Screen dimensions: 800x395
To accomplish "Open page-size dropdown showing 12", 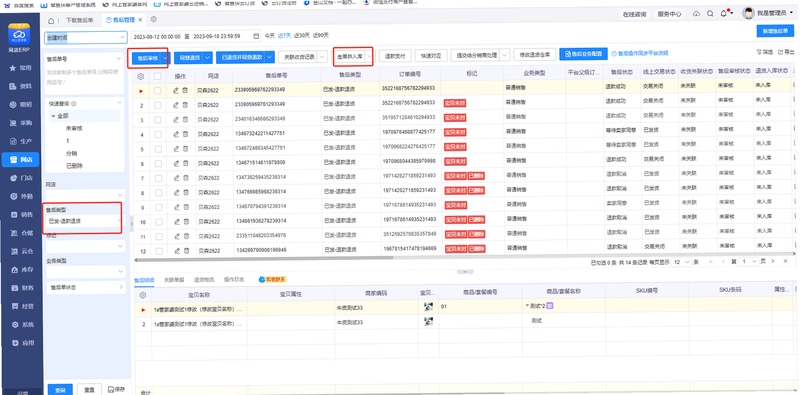I will [x=681, y=261].
